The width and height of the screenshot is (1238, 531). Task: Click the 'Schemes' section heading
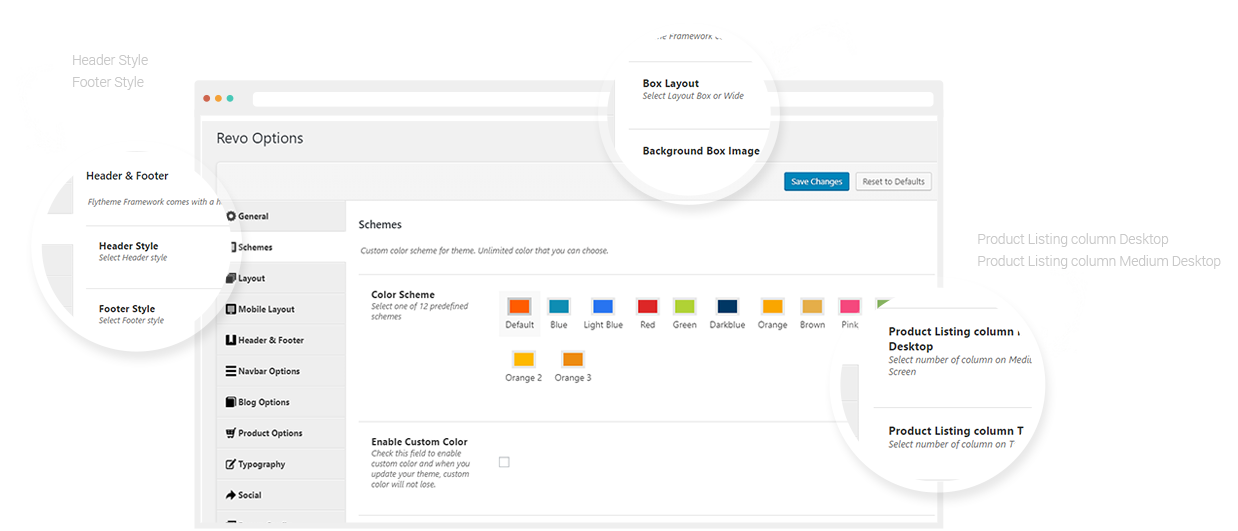pos(380,225)
